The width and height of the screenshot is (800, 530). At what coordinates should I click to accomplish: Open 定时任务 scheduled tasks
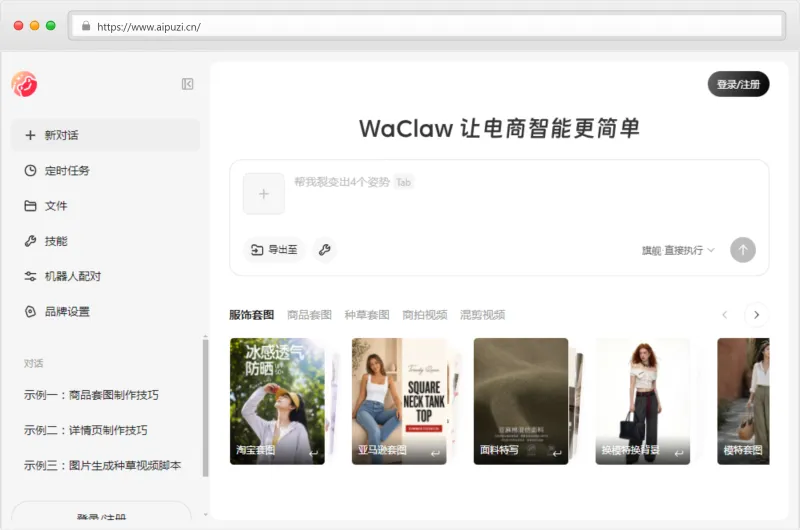point(105,170)
